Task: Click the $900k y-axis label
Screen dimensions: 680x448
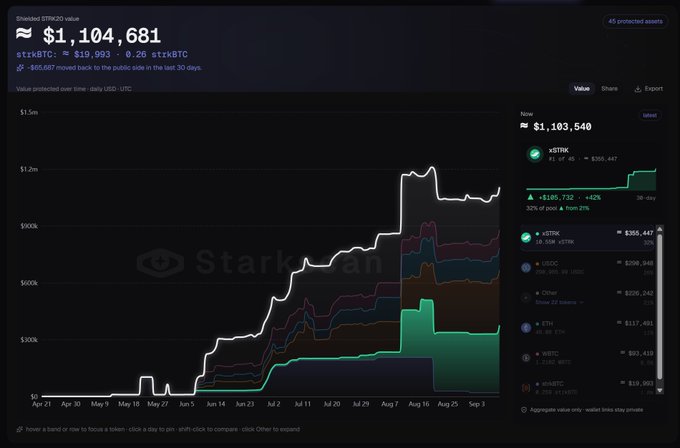Action: pyautogui.click(x=29, y=226)
